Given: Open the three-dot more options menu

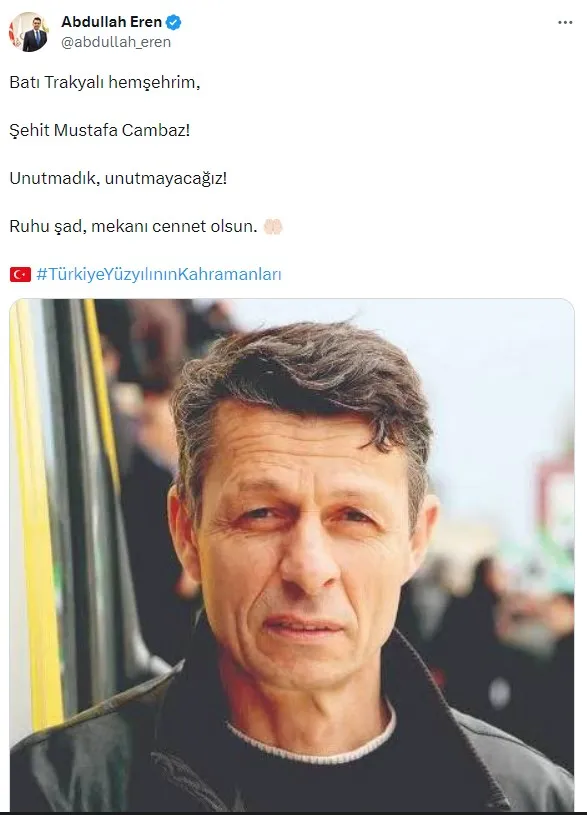Looking at the screenshot, I should click(565, 22).
